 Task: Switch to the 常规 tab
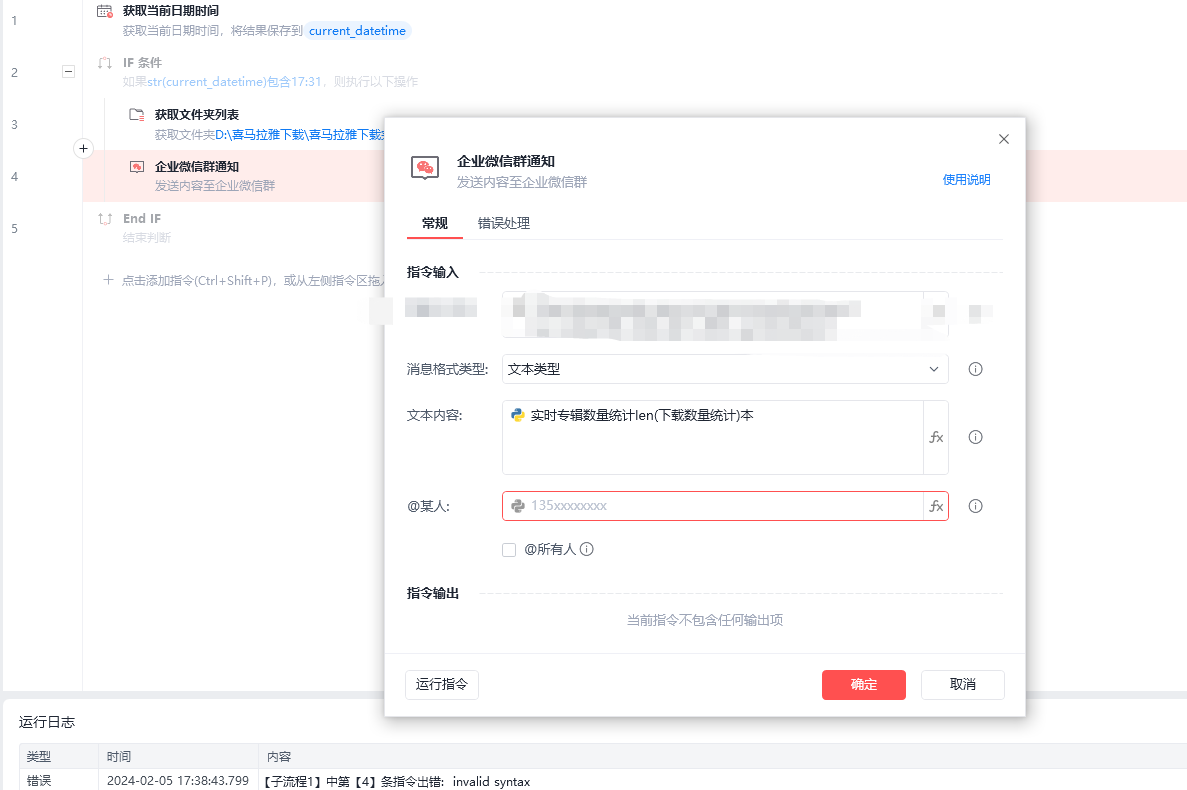tap(435, 223)
